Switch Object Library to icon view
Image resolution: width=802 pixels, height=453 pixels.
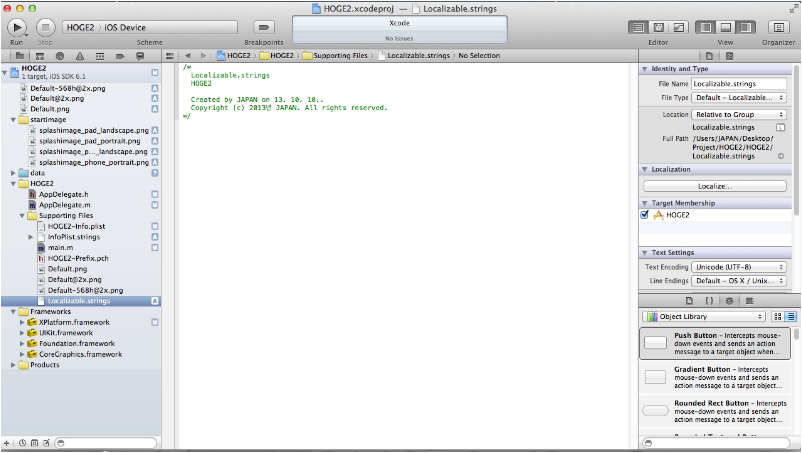tap(778, 317)
